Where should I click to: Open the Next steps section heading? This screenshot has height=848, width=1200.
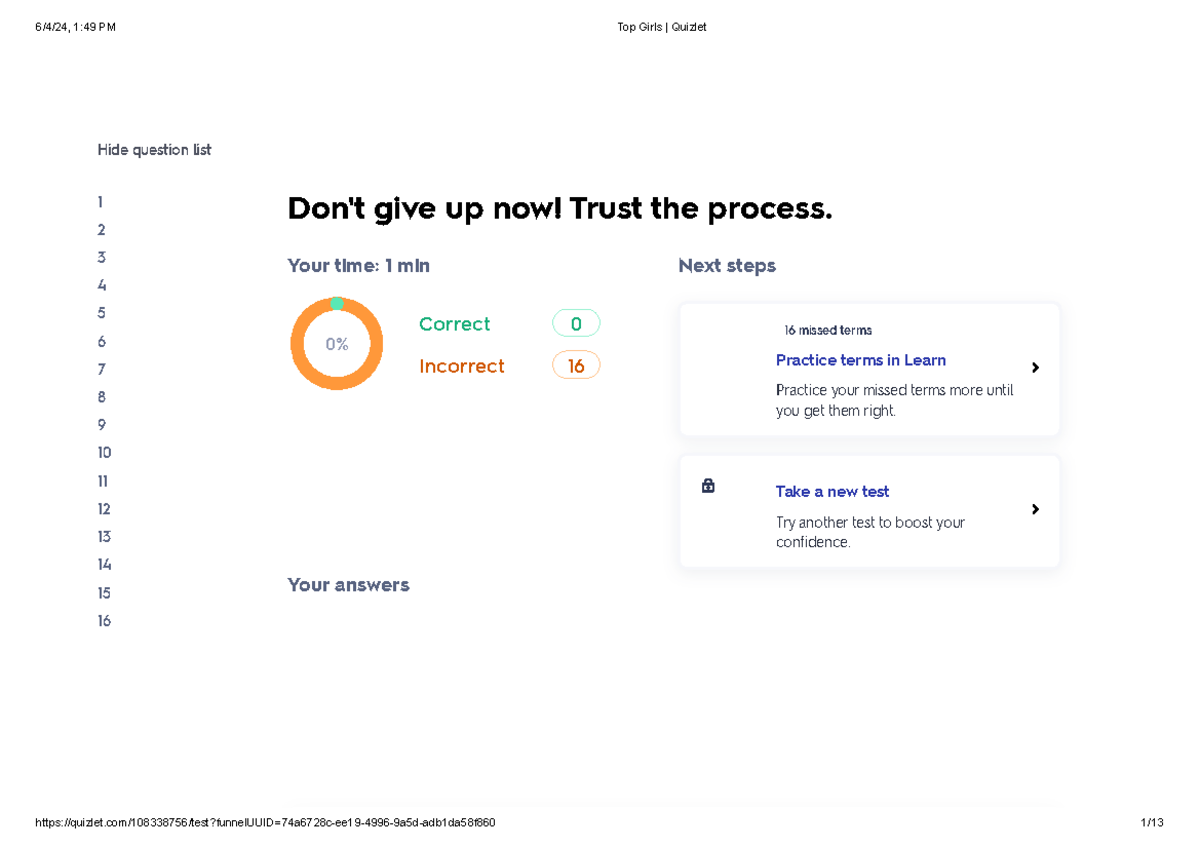pyautogui.click(x=727, y=265)
